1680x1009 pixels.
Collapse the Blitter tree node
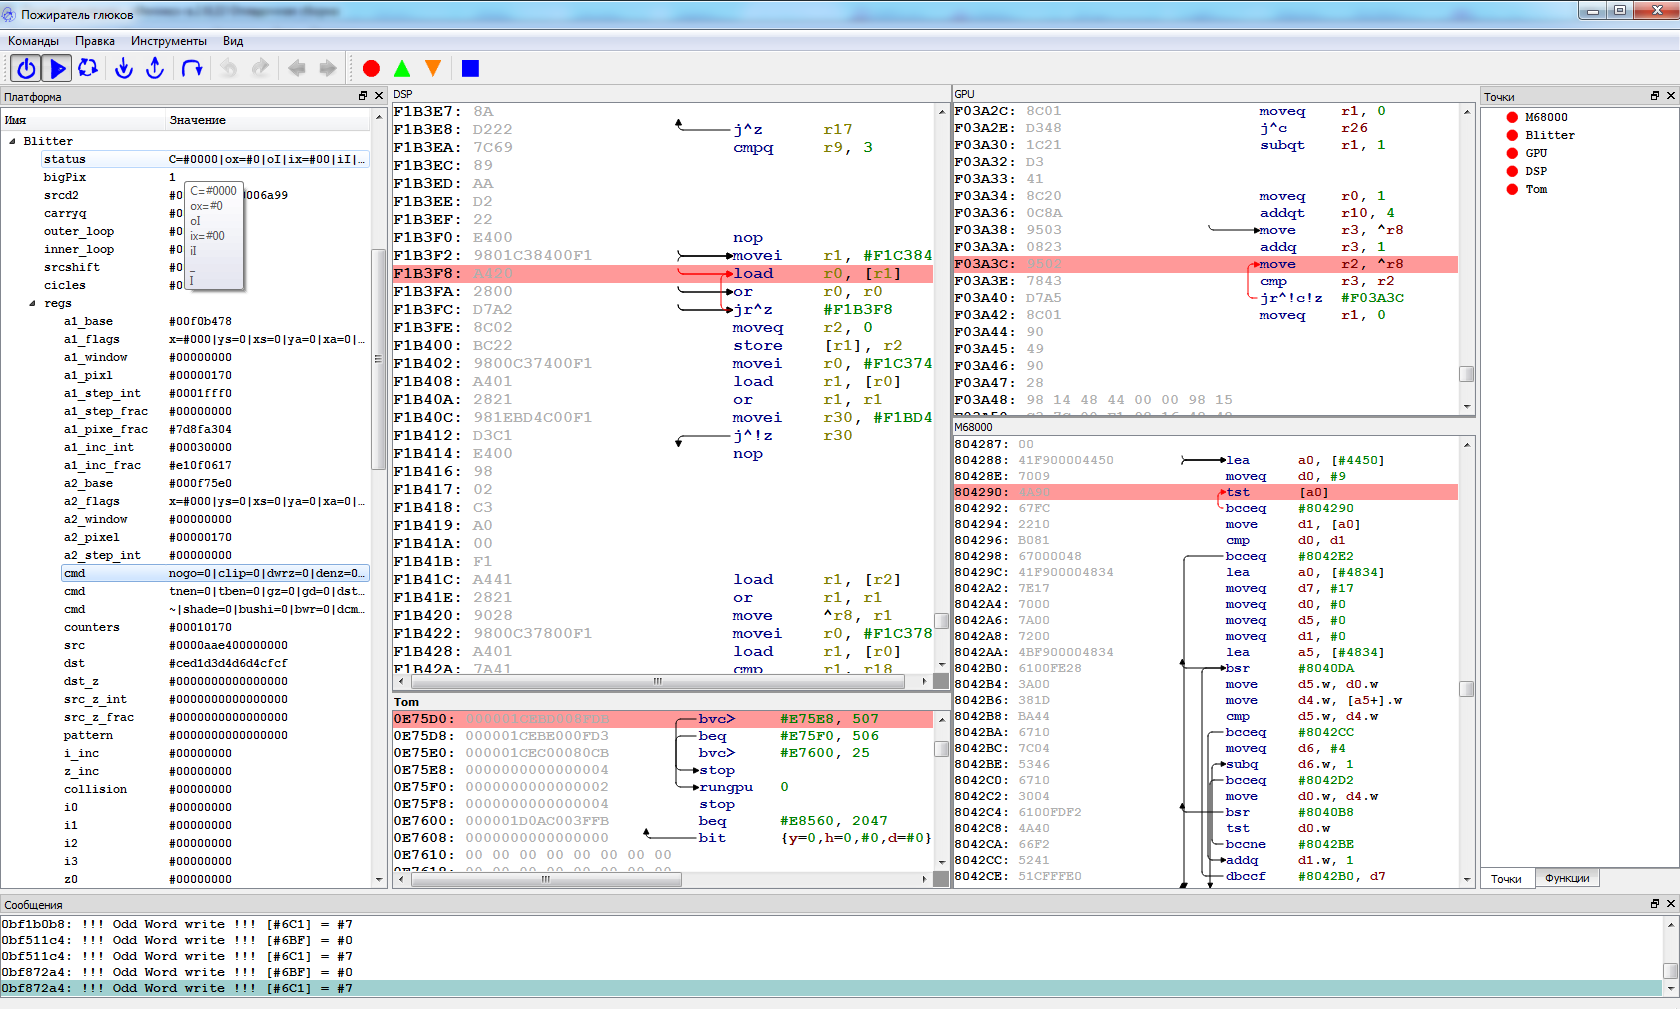(x=12, y=142)
